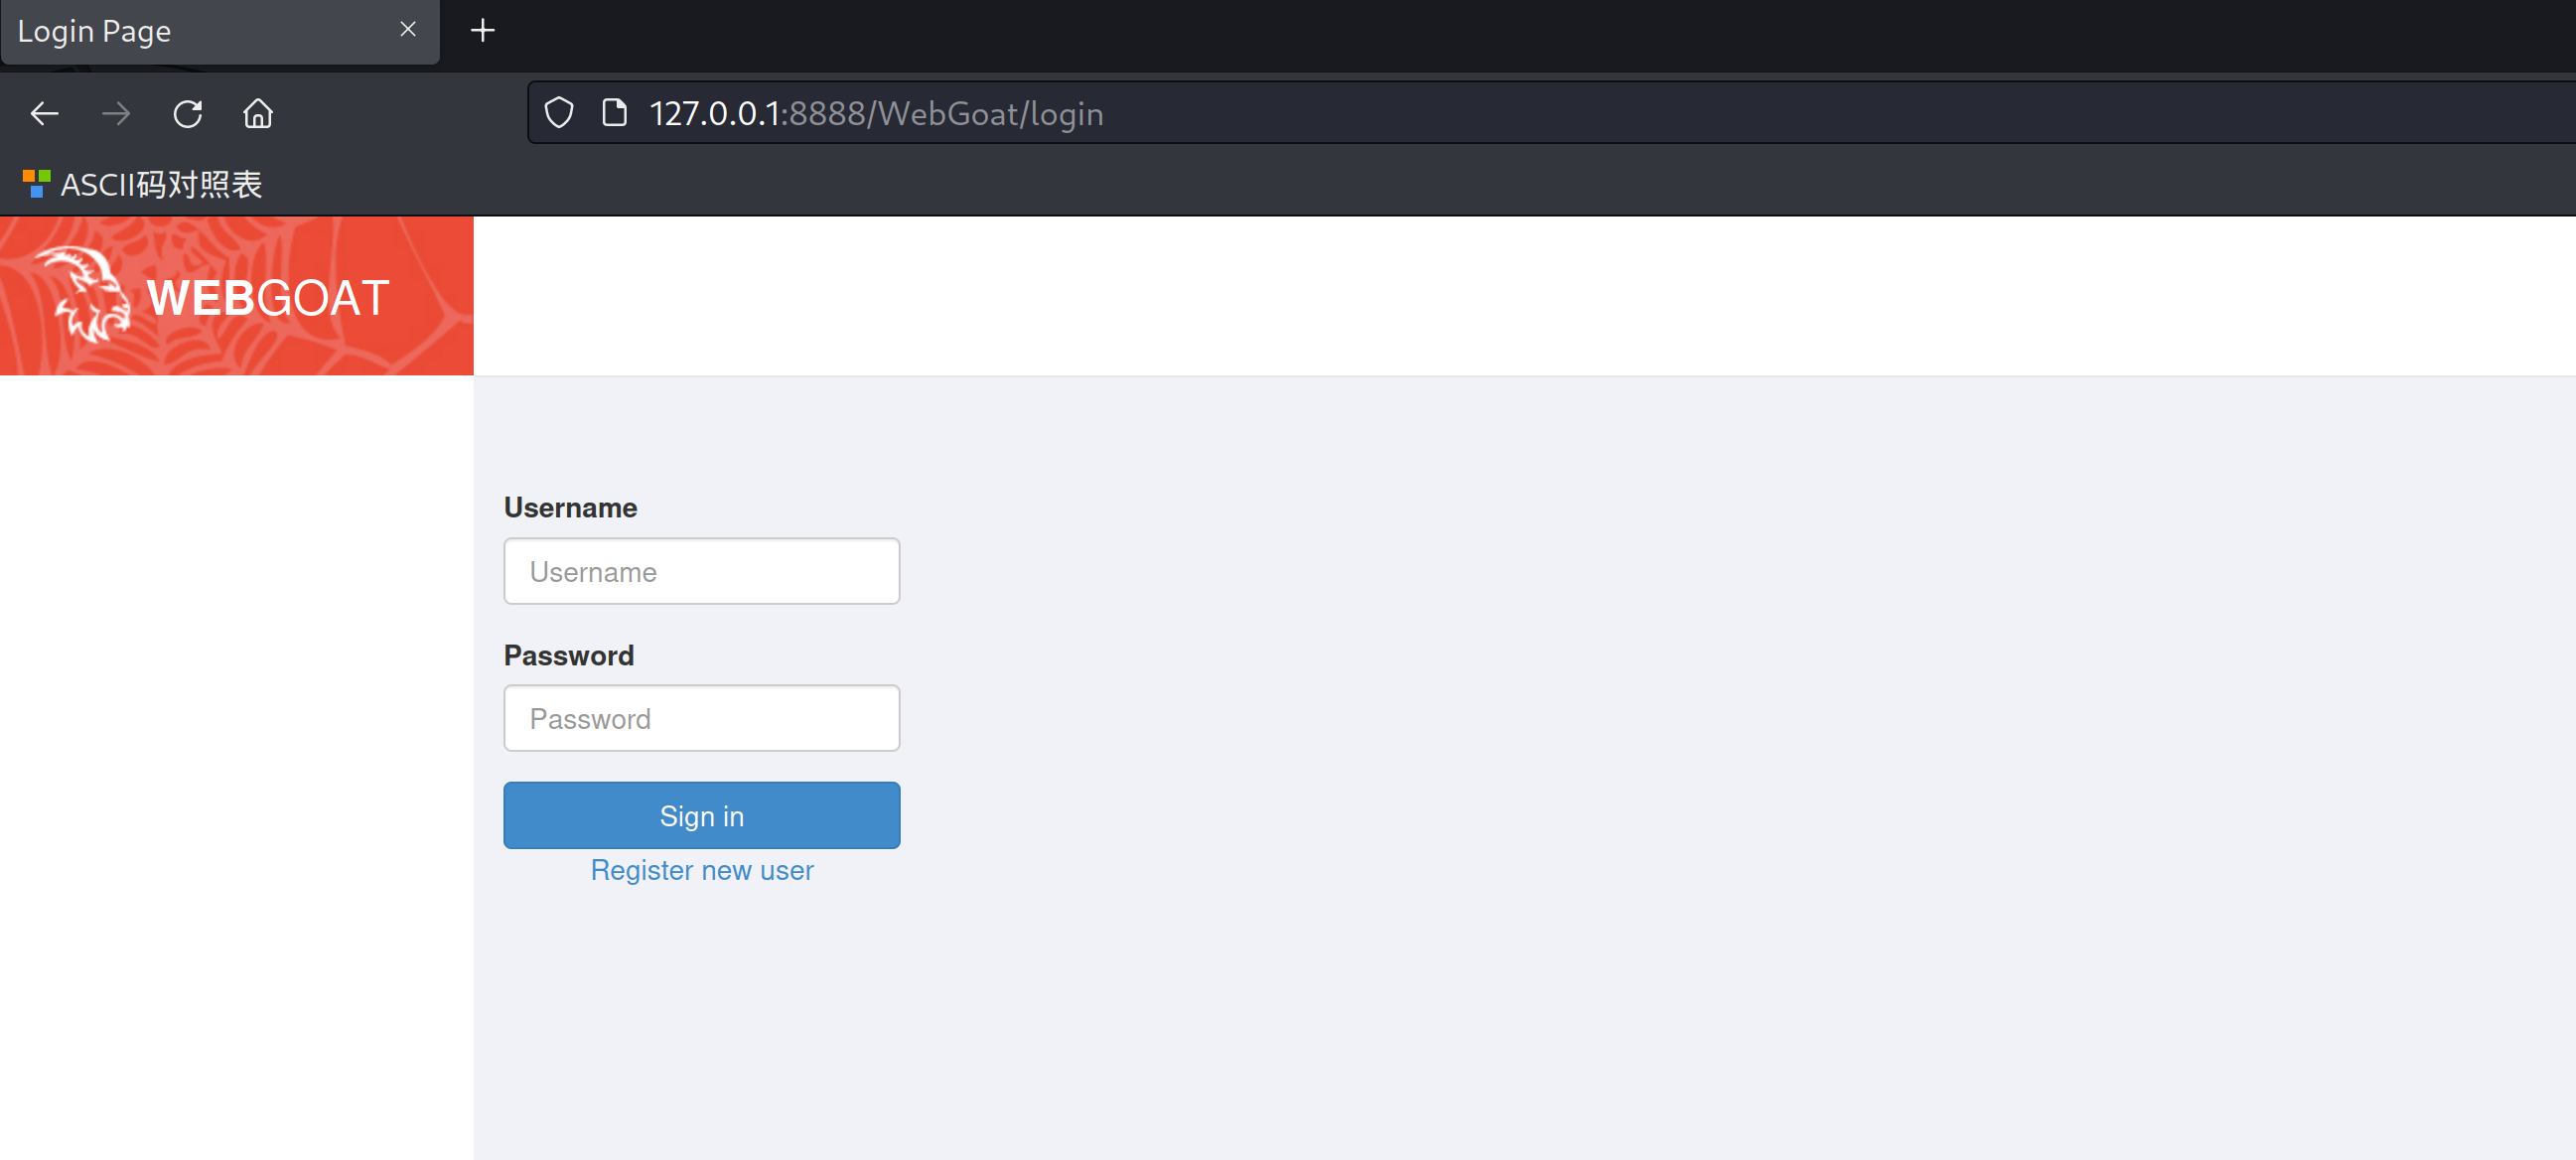Click the Password field label
2576x1160 pixels.
[x=569, y=655]
